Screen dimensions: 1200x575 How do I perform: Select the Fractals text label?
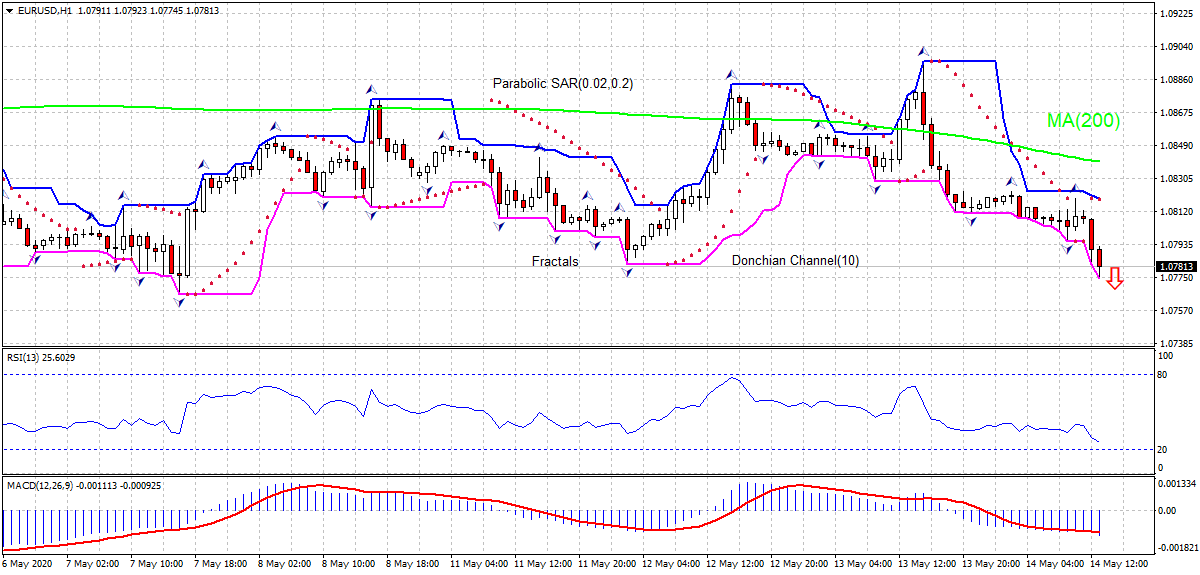(555, 261)
